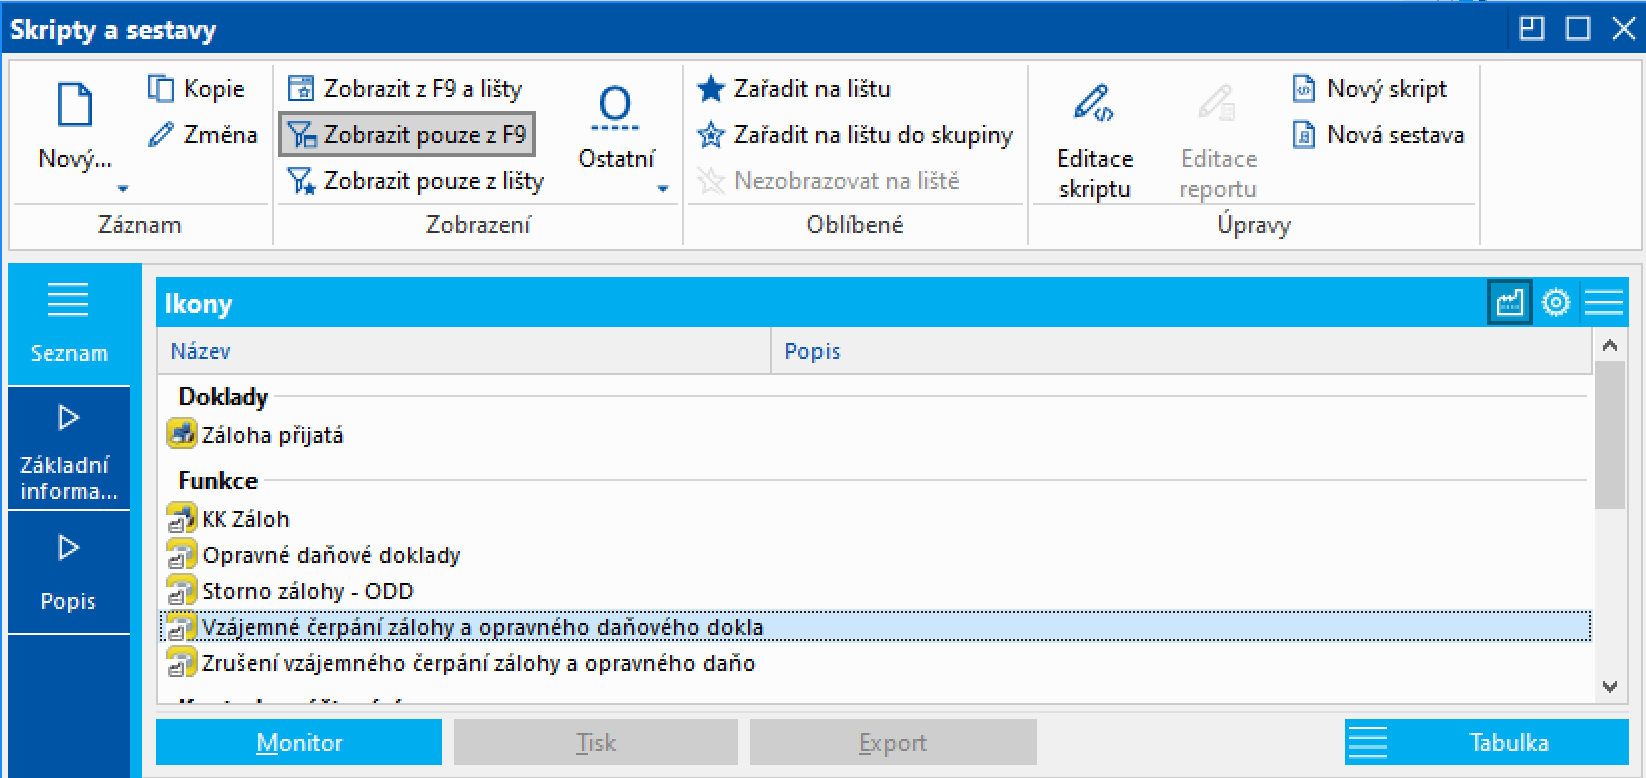The width and height of the screenshot is (1646, 778).
Task: Click the Tisk button
Action: coord(596,743)
